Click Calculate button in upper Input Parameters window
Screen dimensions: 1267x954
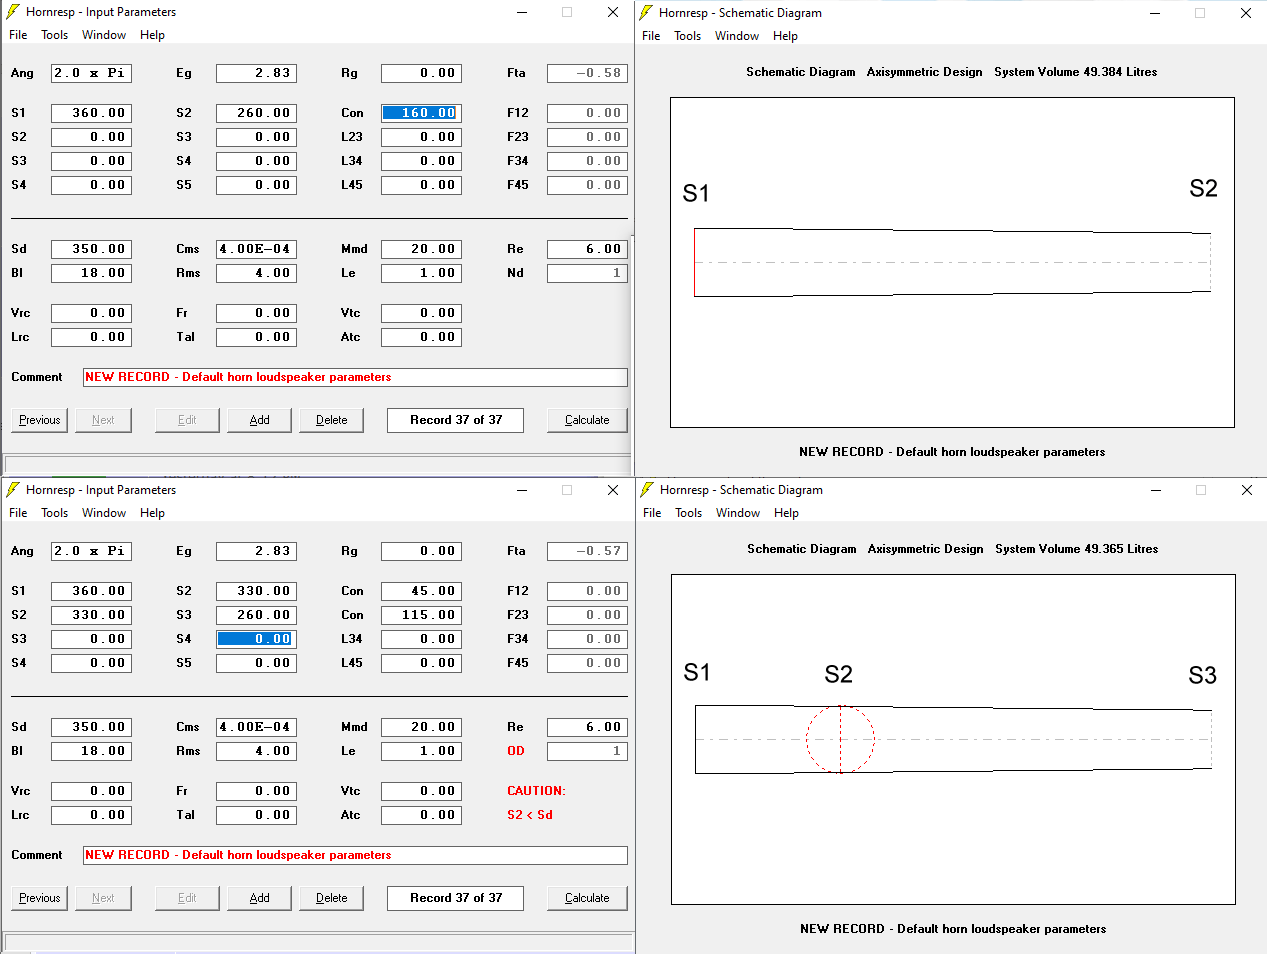click(587, 420)
